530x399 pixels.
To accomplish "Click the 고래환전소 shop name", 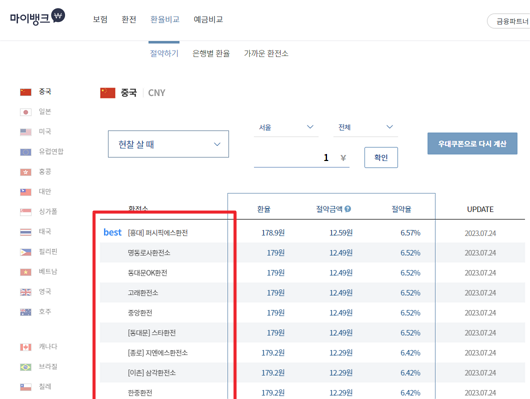I will (x=143, y=292).
